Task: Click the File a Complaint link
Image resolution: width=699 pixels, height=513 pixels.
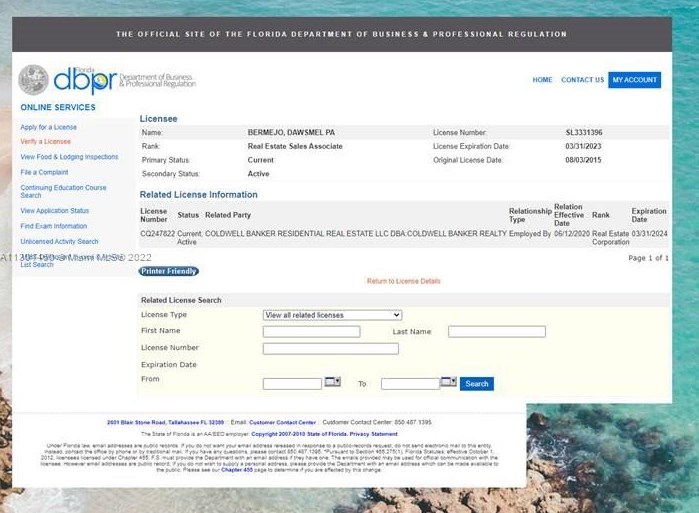Action: click(44, 172)
